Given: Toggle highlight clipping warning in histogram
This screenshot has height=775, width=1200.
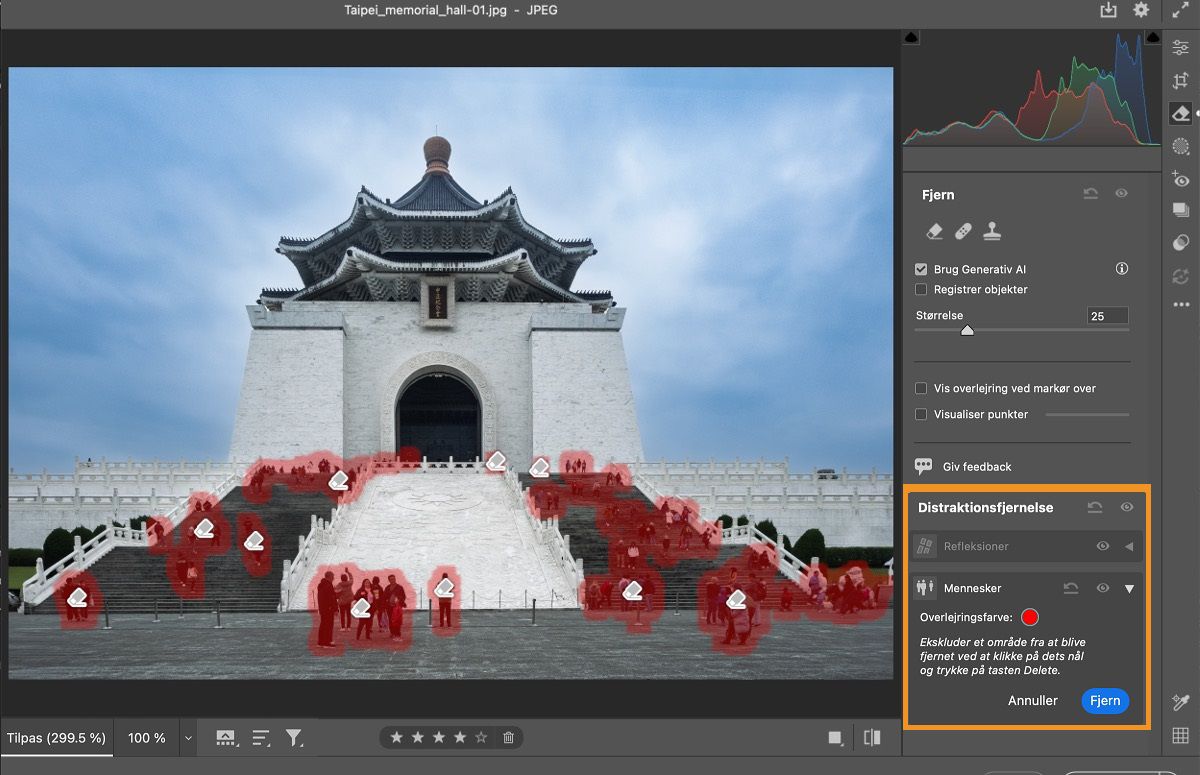Looking at the screenshot, I should tap(1153, 37).
